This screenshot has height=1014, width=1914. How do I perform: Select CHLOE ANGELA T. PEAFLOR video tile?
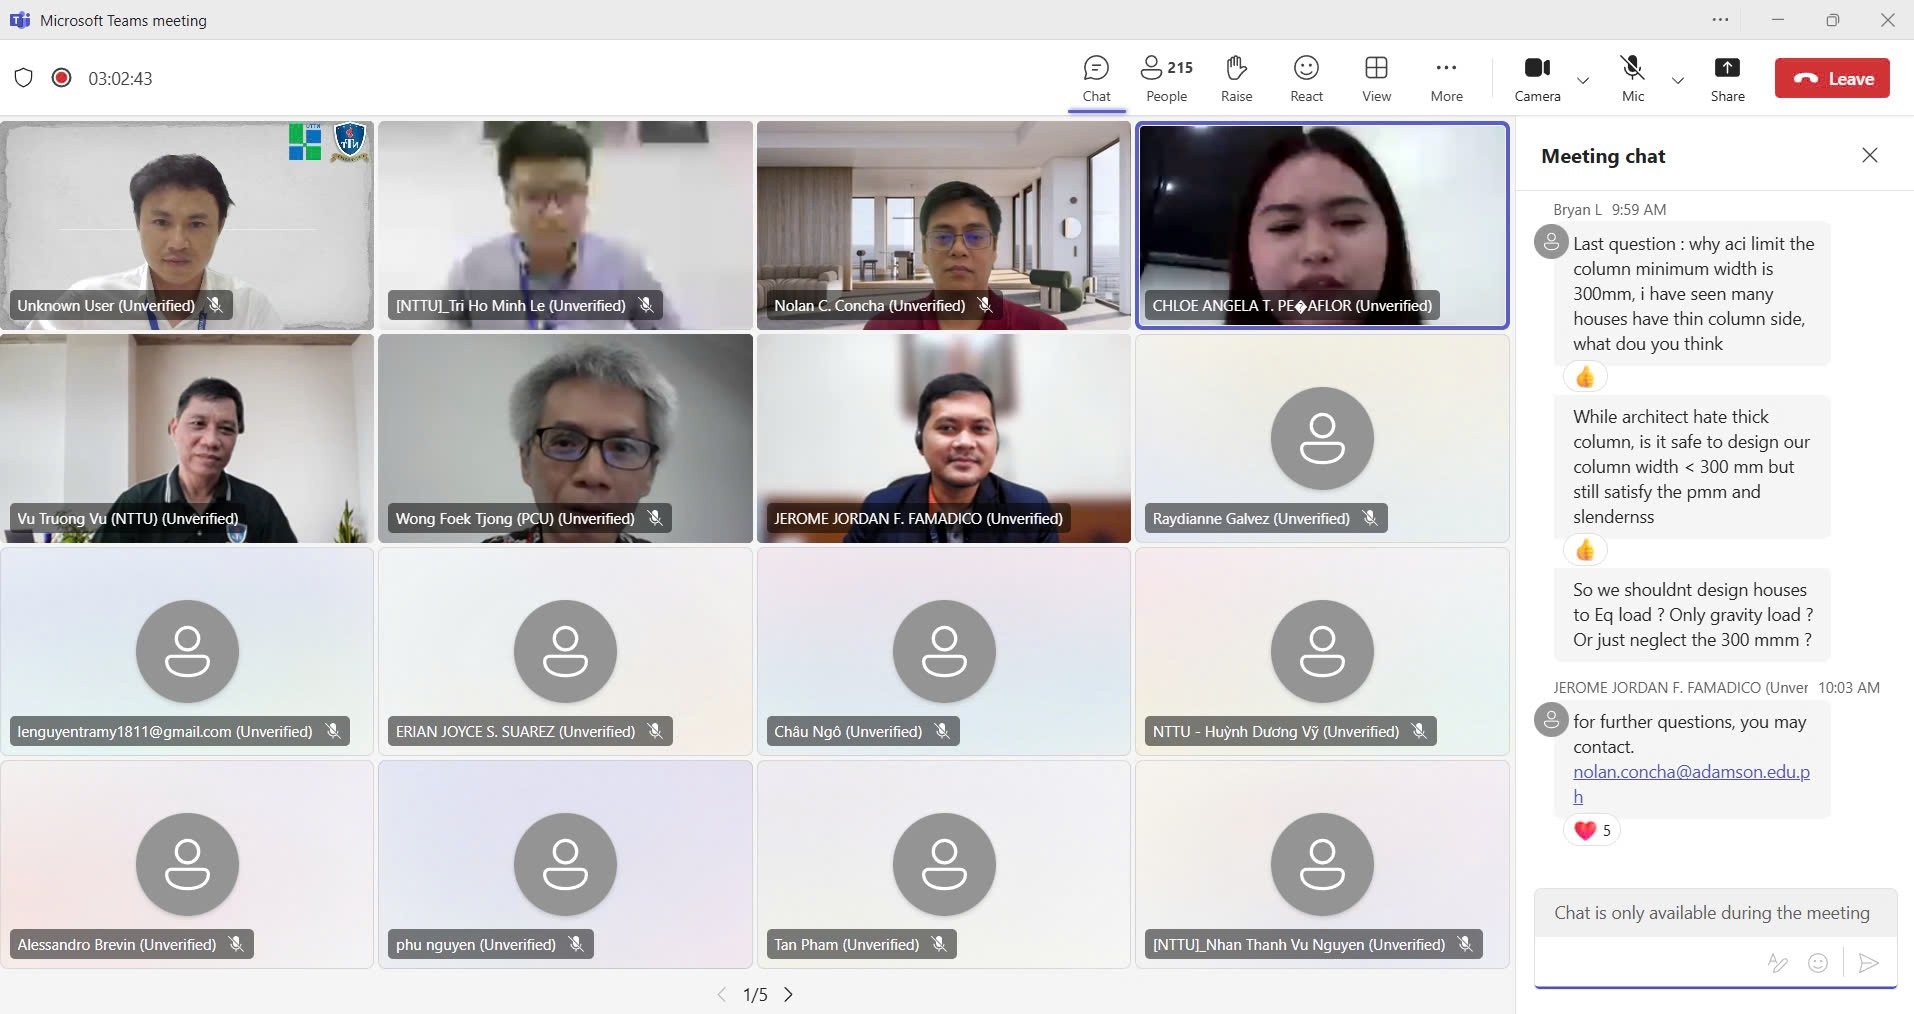pyautogui.click(x=1322, y=225)
